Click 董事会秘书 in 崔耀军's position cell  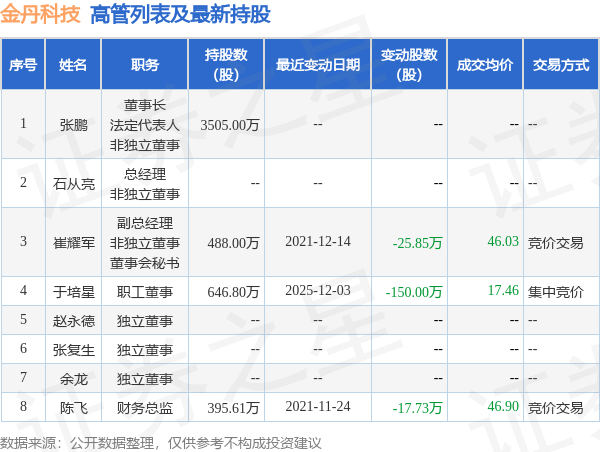pos(145,263)
